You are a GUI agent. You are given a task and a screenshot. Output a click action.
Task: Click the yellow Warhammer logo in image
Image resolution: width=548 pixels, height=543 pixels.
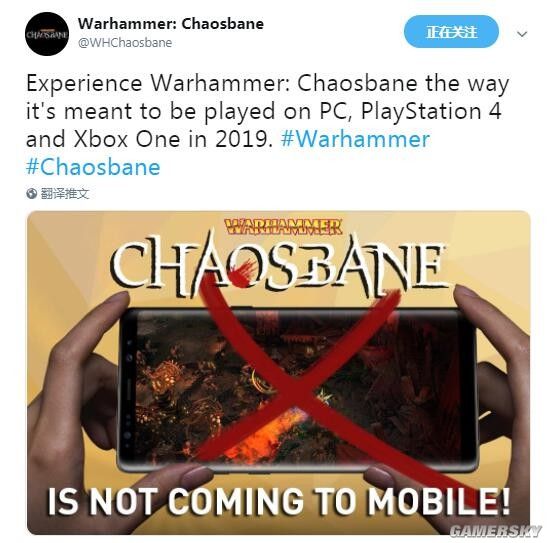click(283, 227)
